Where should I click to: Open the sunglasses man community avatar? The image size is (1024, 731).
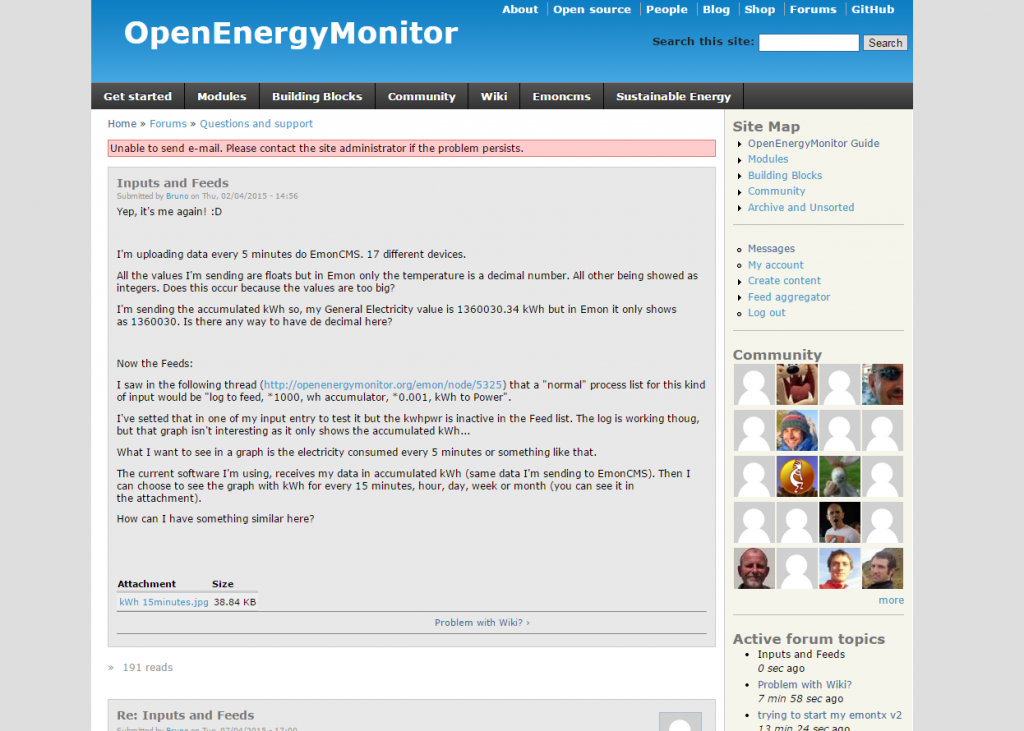click(882, 385)
